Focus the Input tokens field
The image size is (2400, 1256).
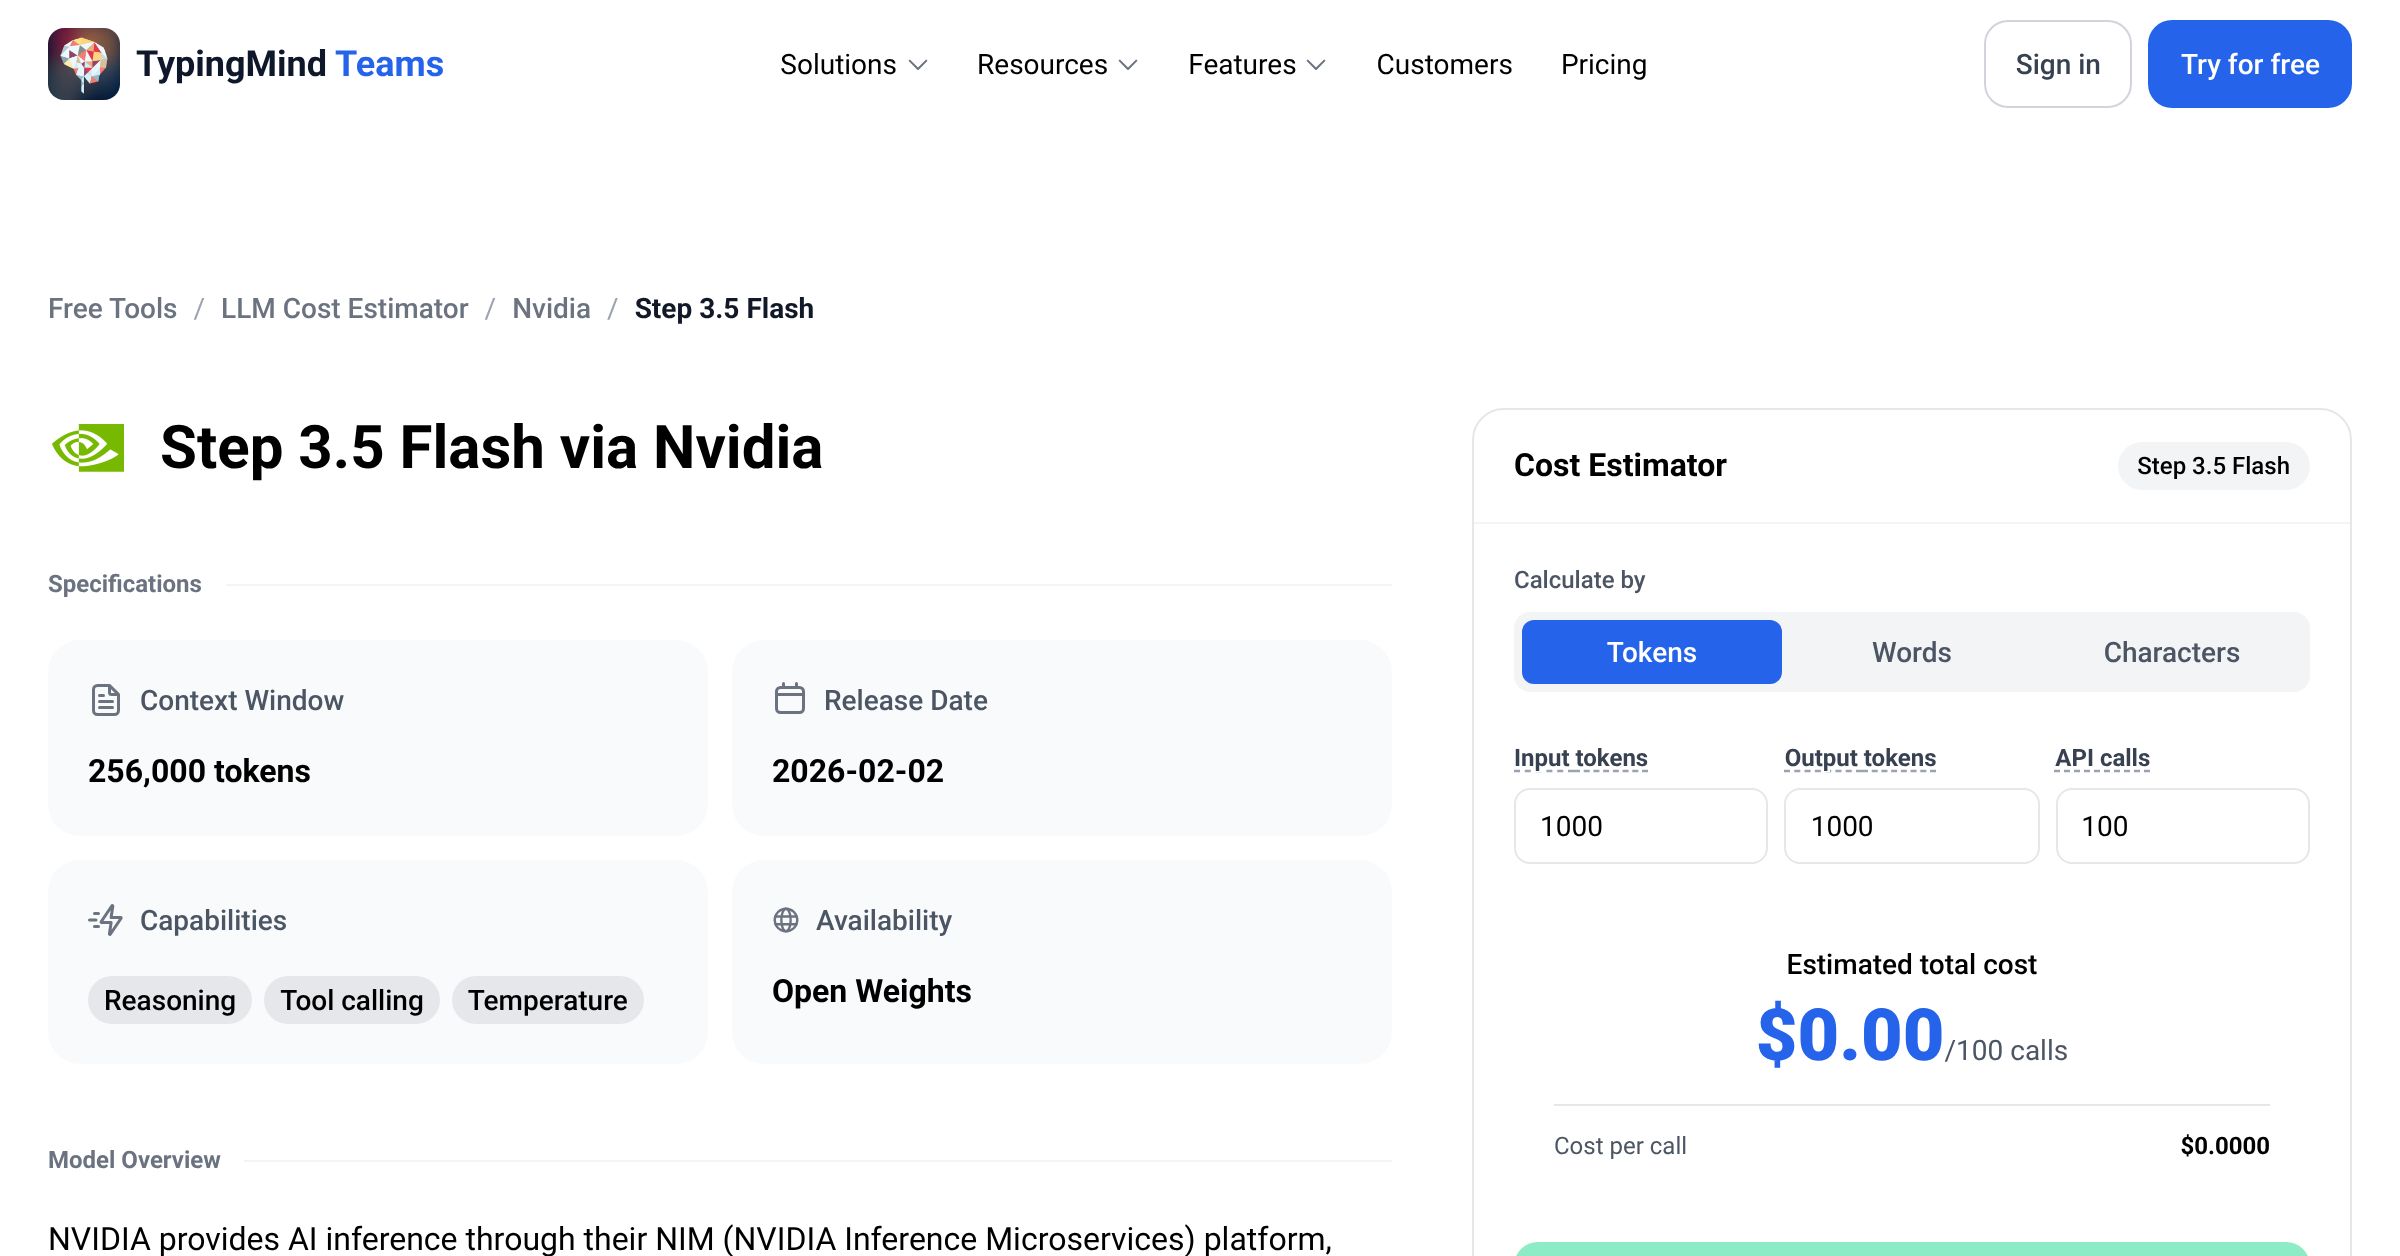click(x=1641, y=826)
